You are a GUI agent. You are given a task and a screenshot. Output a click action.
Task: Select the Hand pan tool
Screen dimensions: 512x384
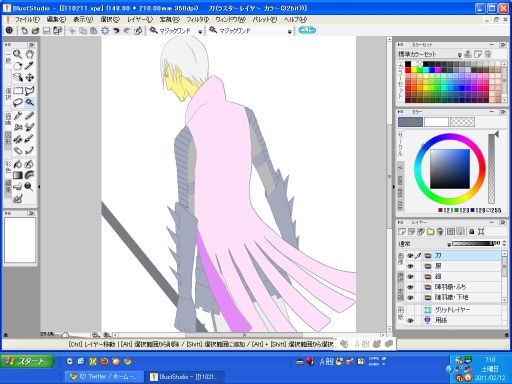point(30,54)
